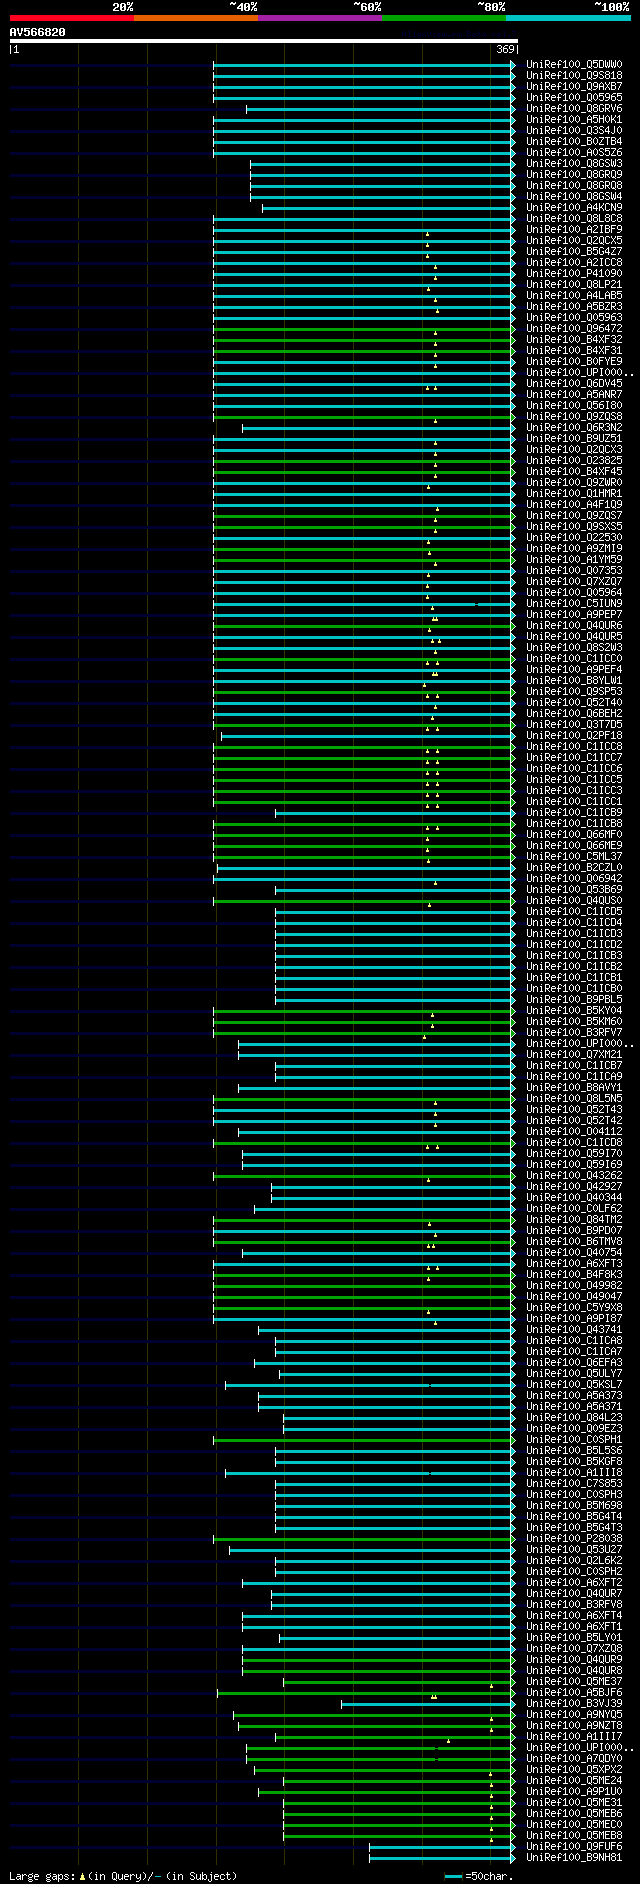Select hit label UniRef100_Q66MF0
This screenshot has width=640, height=1884.
tap(574, 834)
